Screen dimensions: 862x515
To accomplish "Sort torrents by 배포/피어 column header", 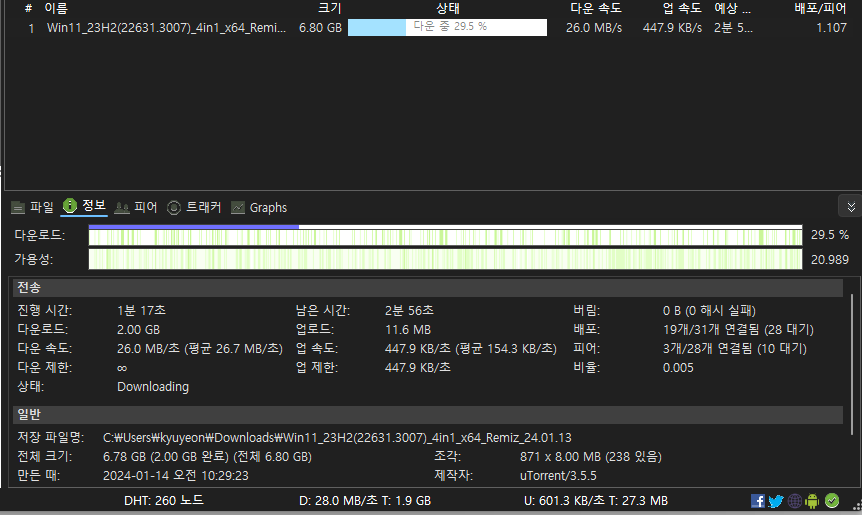I will coord(820,8).
